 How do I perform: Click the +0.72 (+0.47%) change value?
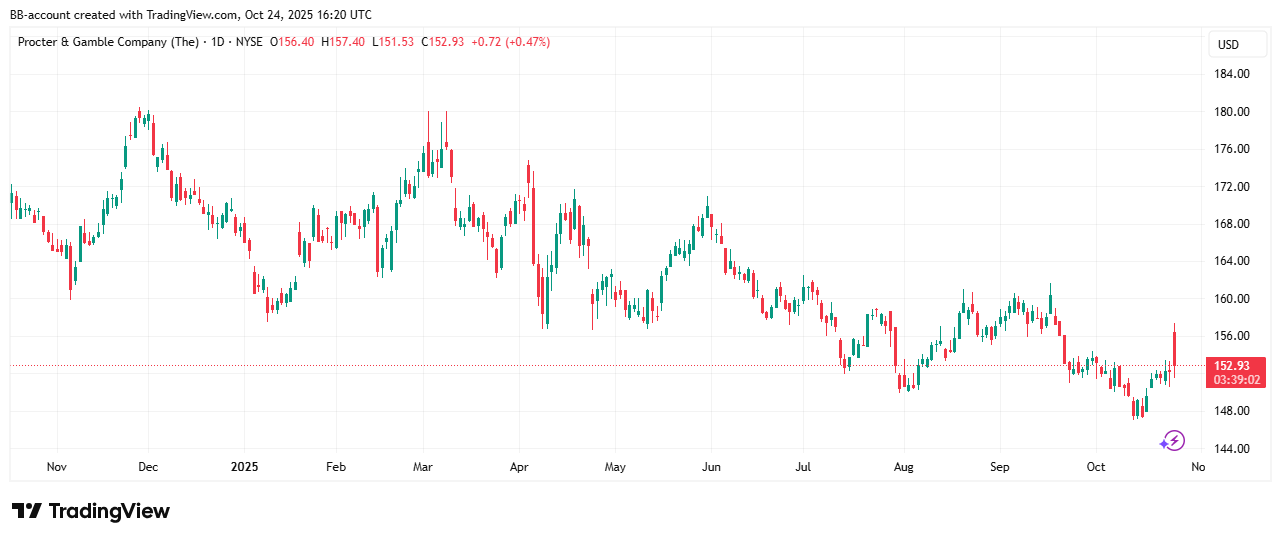coord(509,42)
